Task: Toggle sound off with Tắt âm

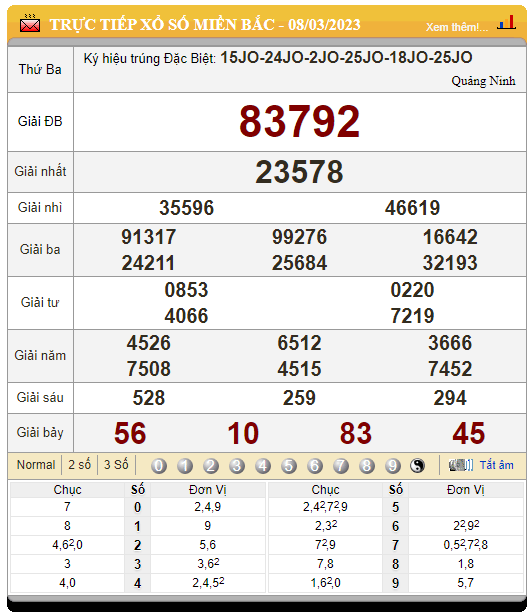Action: [496, 465]
